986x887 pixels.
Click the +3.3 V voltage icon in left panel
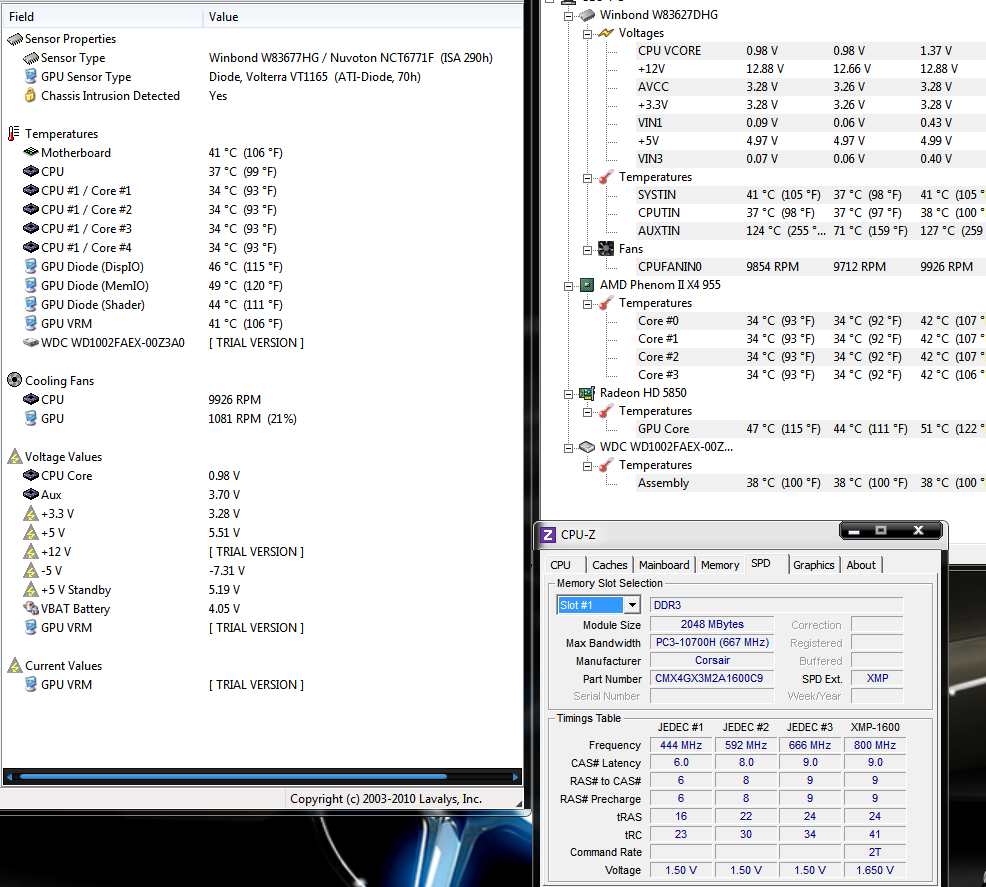point(31,514)
